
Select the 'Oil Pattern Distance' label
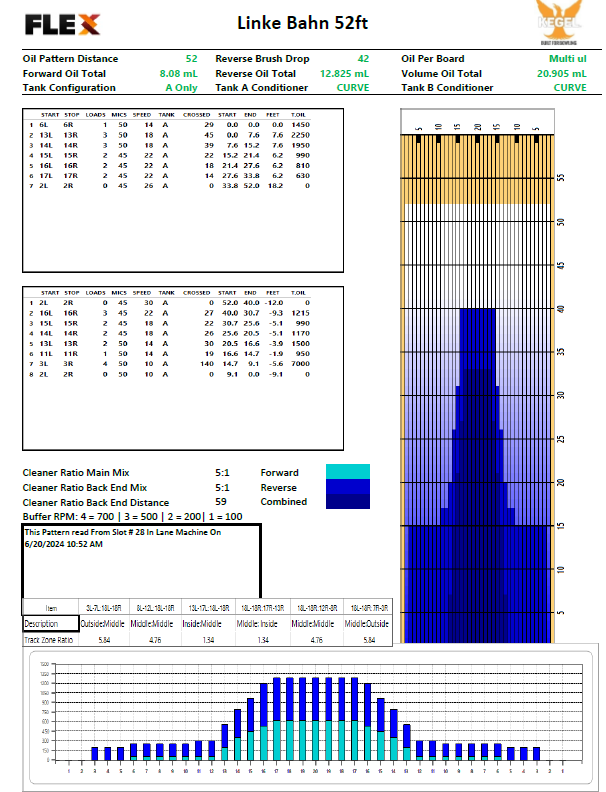70,59
